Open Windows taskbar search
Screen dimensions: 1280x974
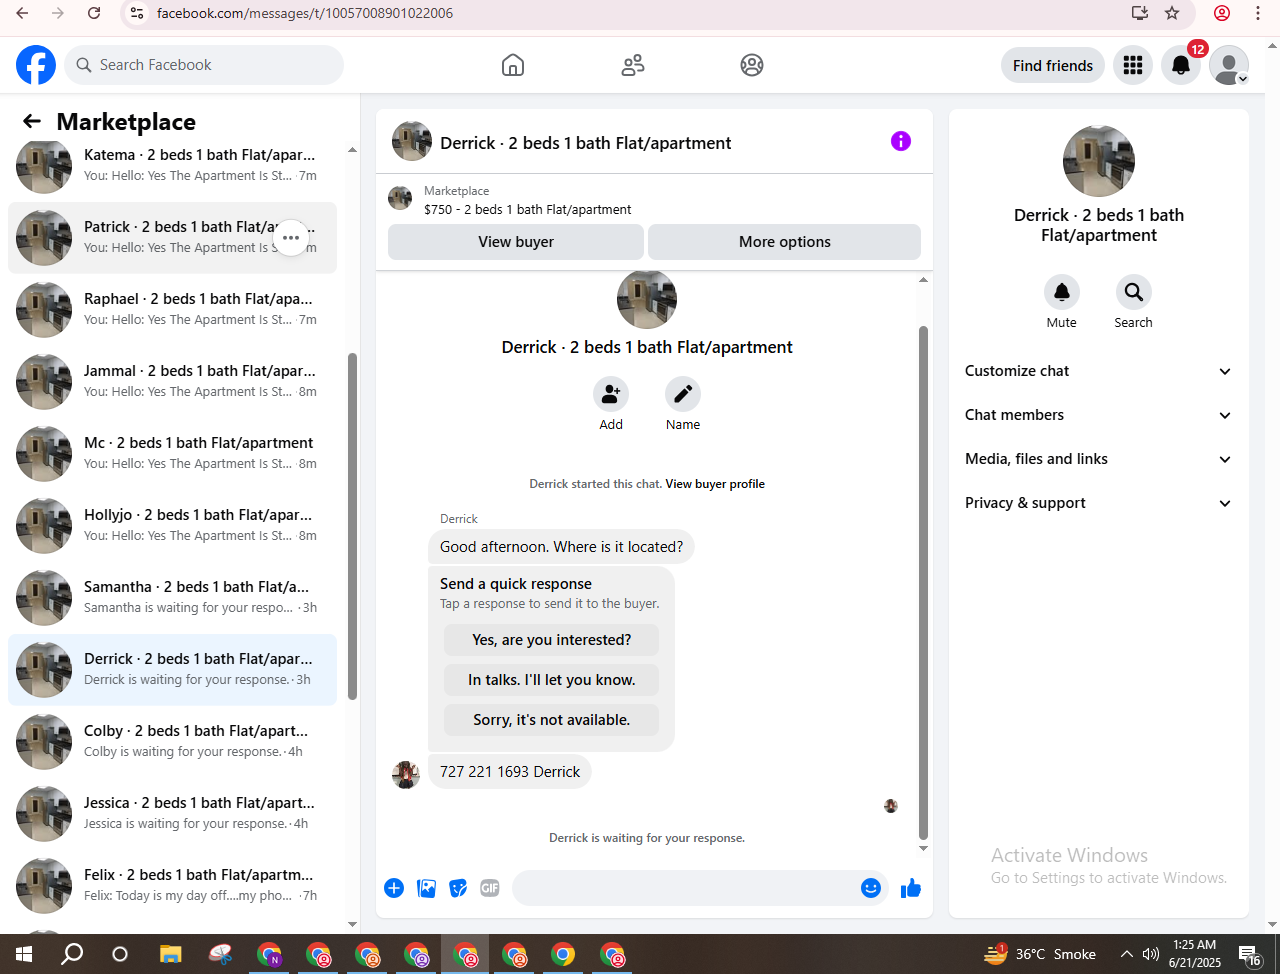click(x=72, y=954)
